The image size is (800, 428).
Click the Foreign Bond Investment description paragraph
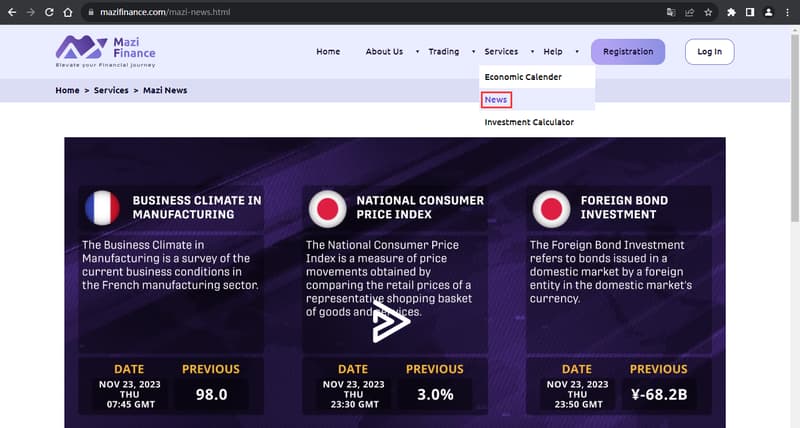click(611, 272)
